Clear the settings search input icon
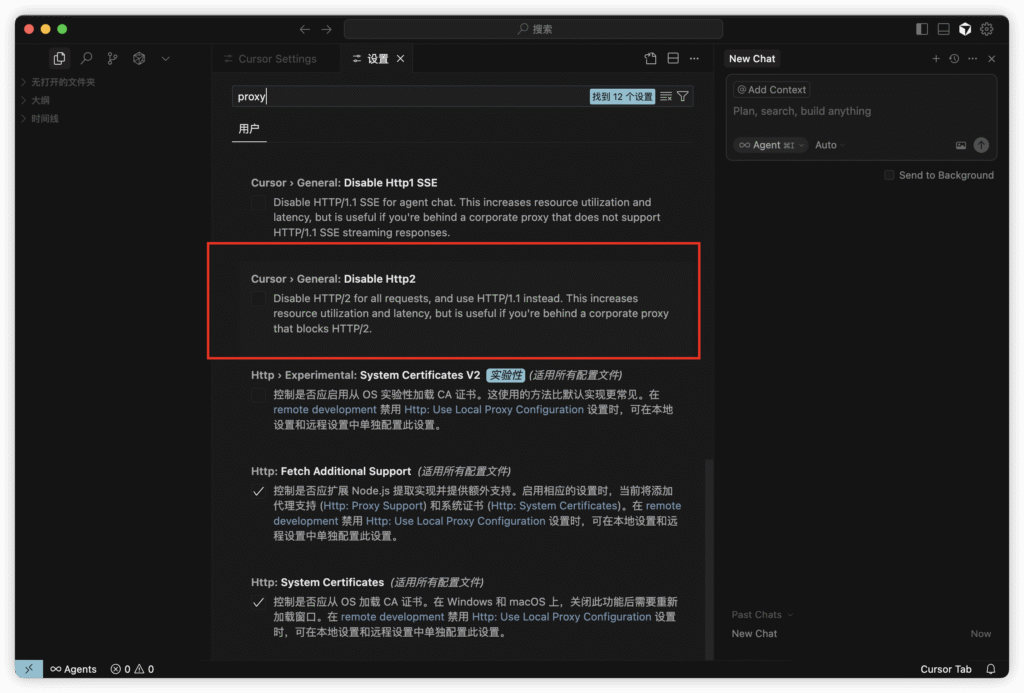 click(x=666, y=97)
